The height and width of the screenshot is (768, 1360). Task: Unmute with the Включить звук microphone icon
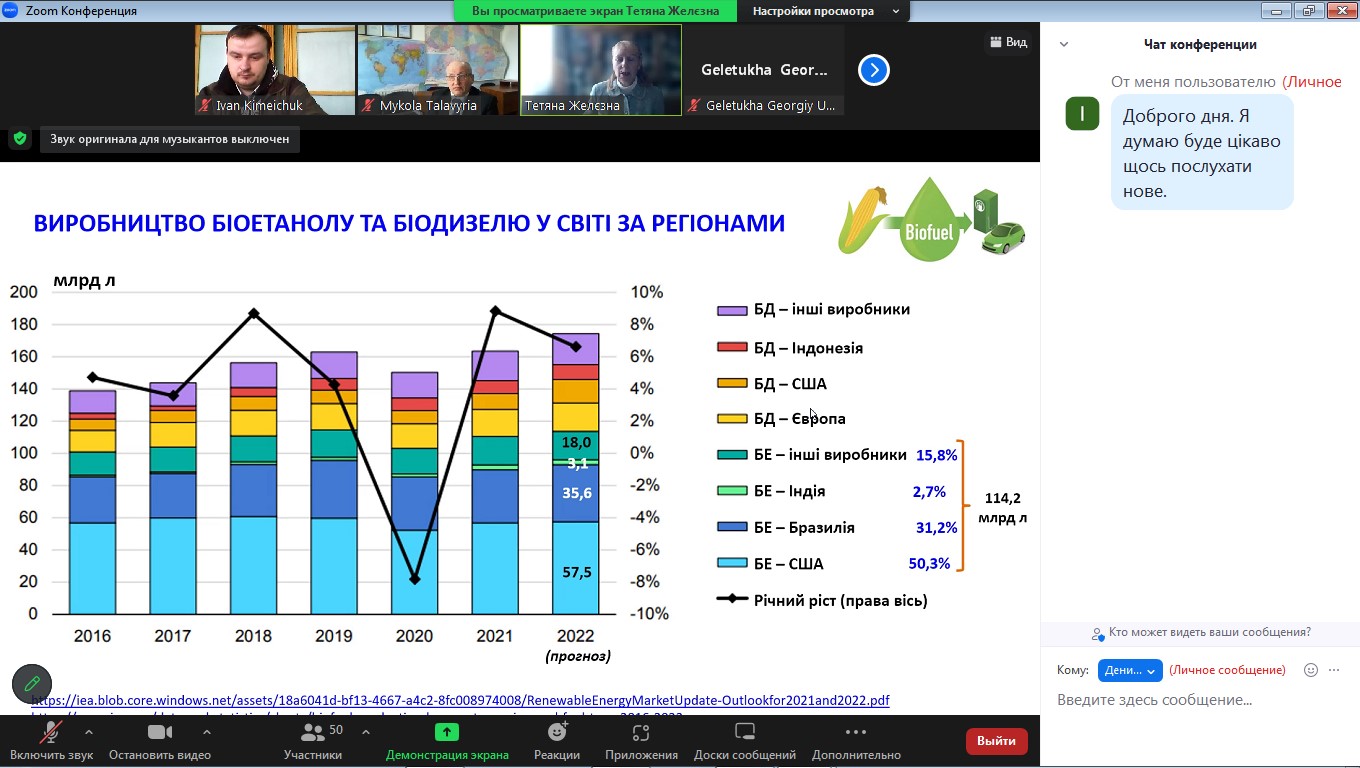click(x=50, y=733)
